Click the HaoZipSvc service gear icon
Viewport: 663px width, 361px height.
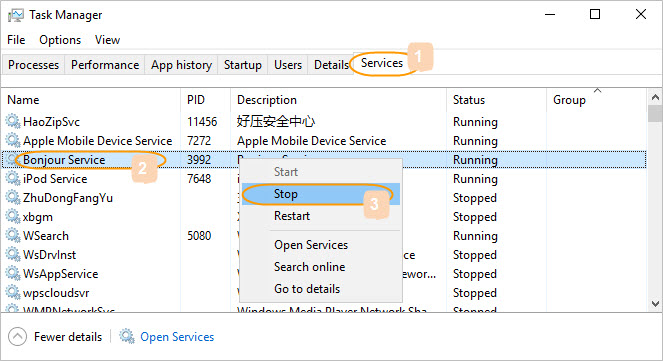tap(13, 121)
